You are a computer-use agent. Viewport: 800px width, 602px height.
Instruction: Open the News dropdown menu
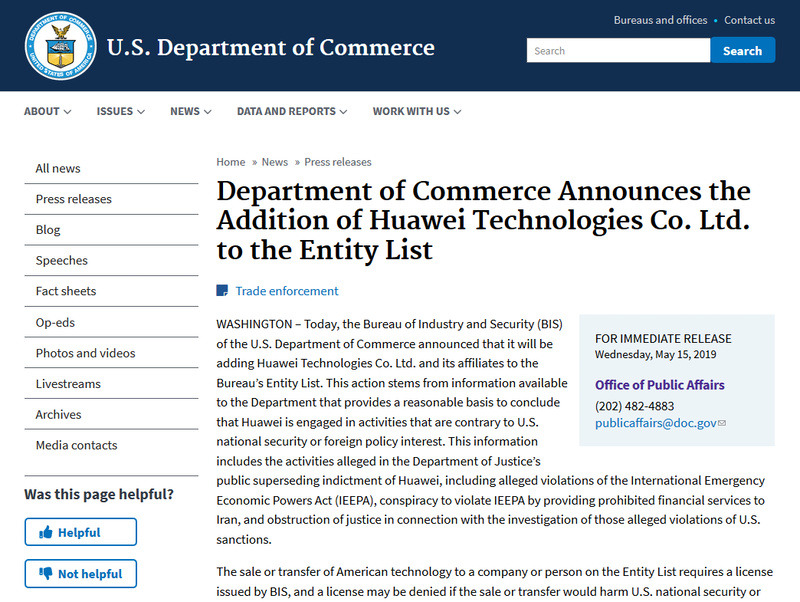[x=190, y=112]
